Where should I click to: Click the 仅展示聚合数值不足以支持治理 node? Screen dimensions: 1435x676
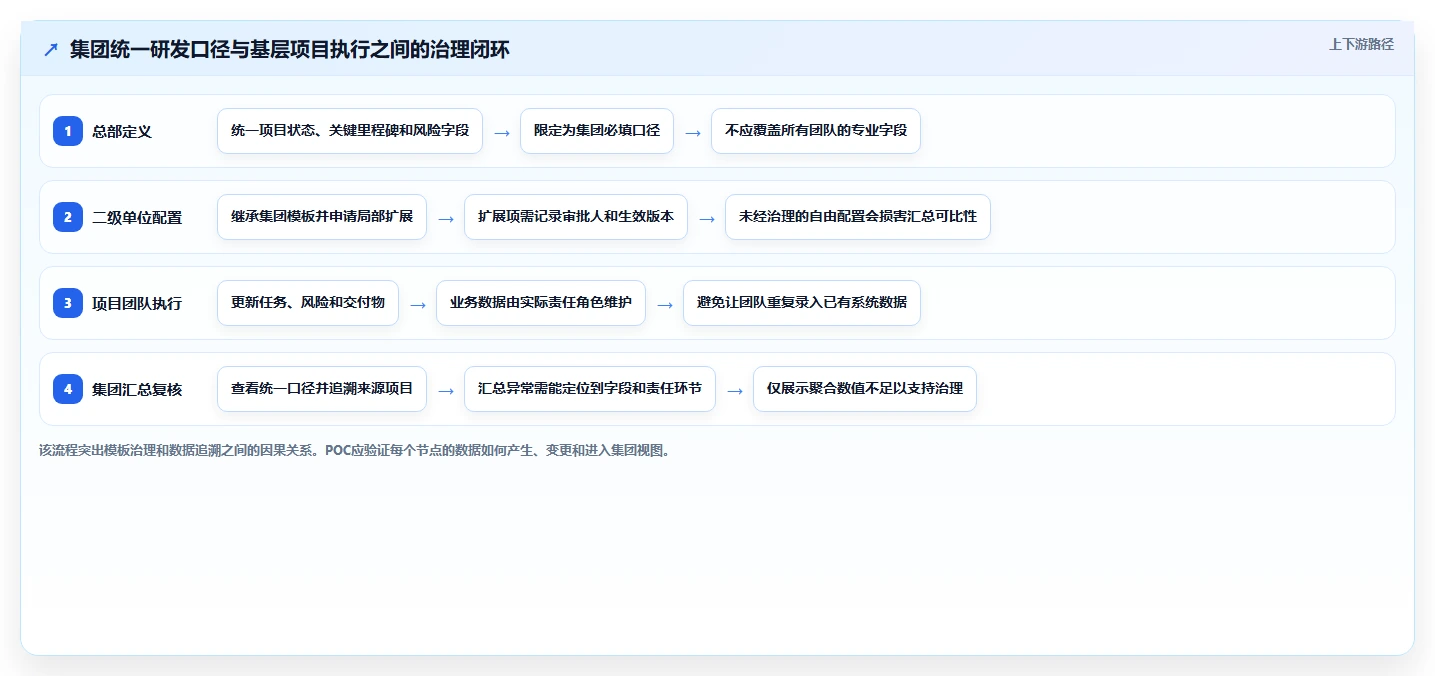(865, 389)
